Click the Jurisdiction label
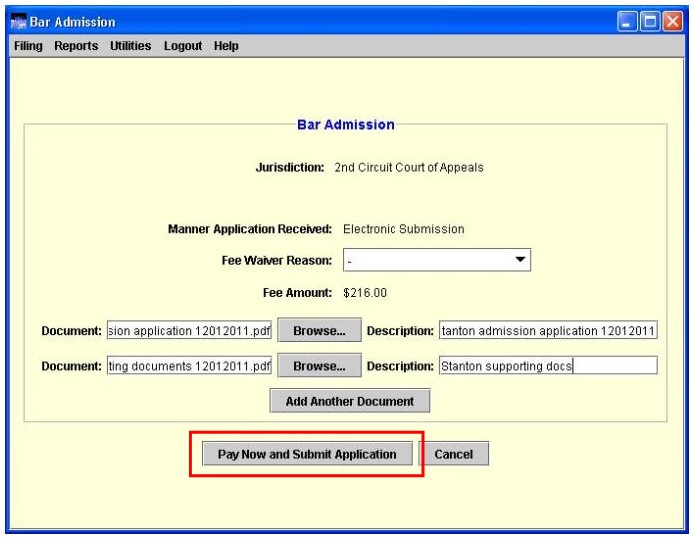Viewport: 694px width, 539px height. (x=290, y=167)
